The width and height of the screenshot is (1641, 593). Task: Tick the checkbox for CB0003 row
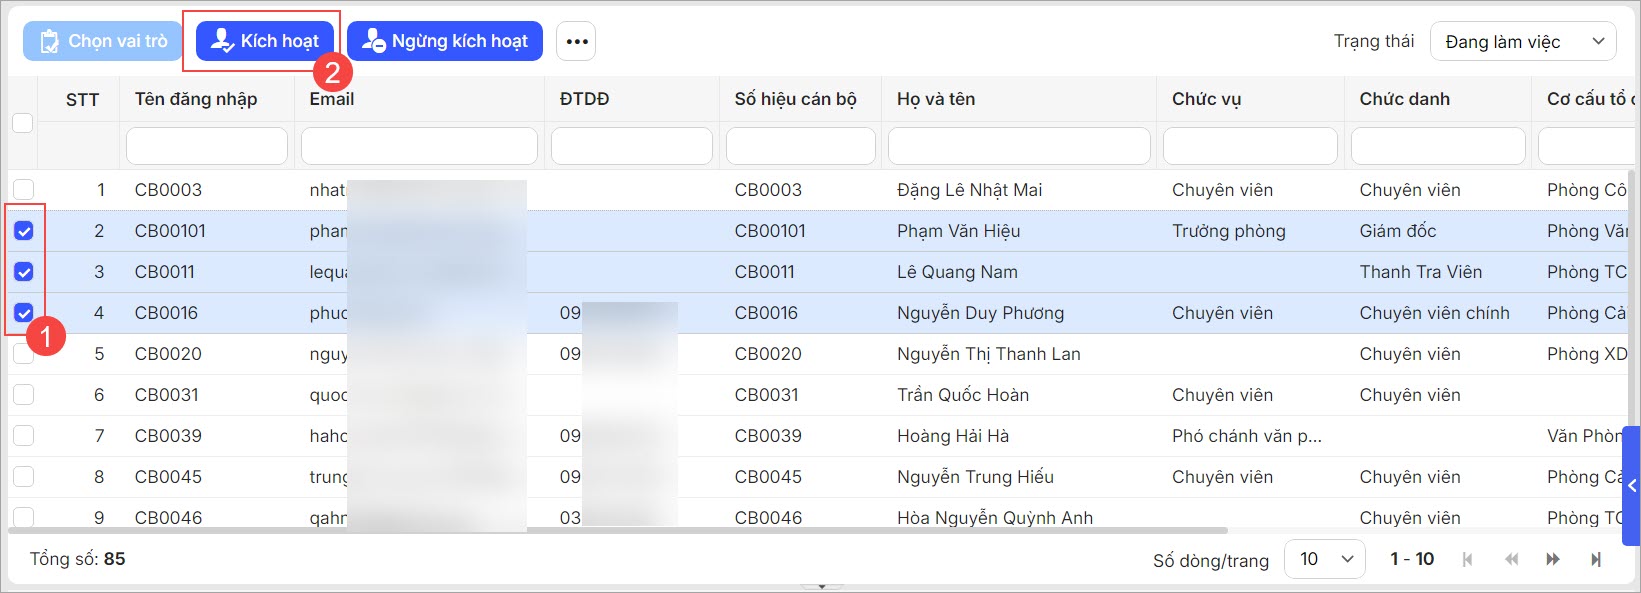24,190
